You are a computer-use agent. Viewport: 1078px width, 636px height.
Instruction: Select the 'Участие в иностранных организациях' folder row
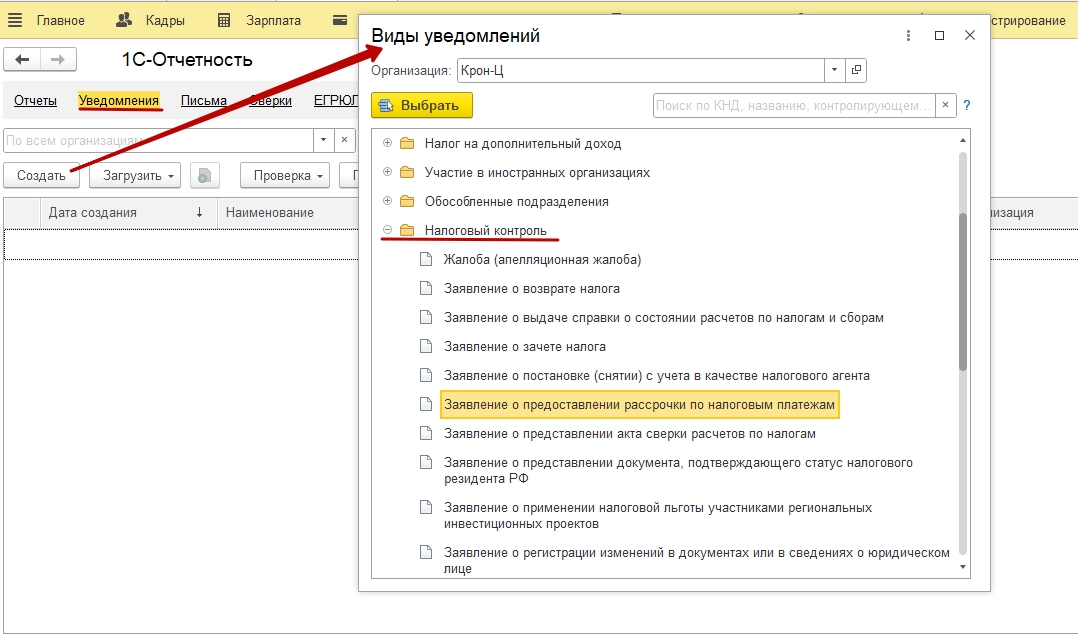tap(537, 173)
